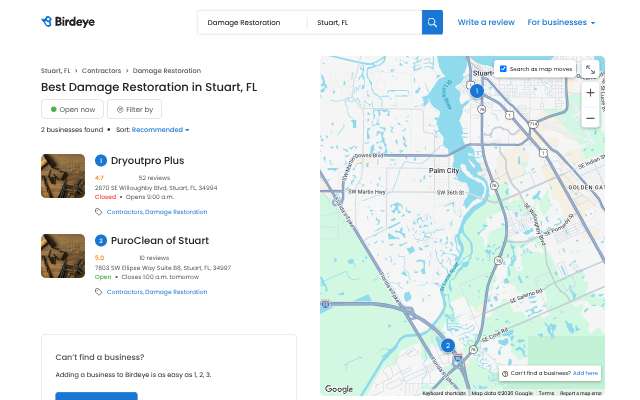Open Write a review link
Image resolution: width=640 pixels, height=400 pixels.
(486, 22)
